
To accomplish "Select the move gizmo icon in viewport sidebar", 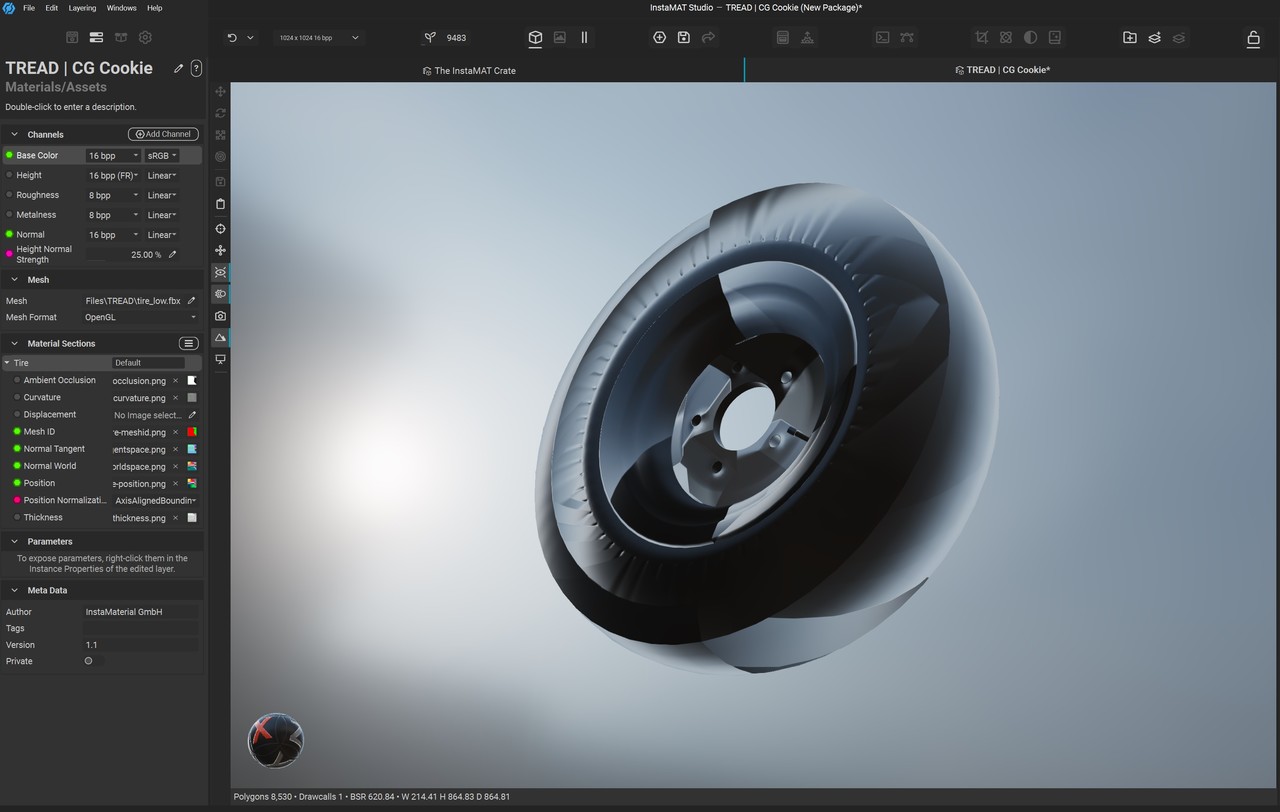I will pos(220,91).
